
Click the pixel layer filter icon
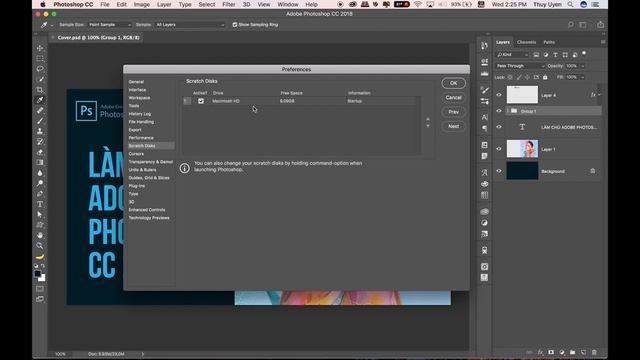[536, 55]
